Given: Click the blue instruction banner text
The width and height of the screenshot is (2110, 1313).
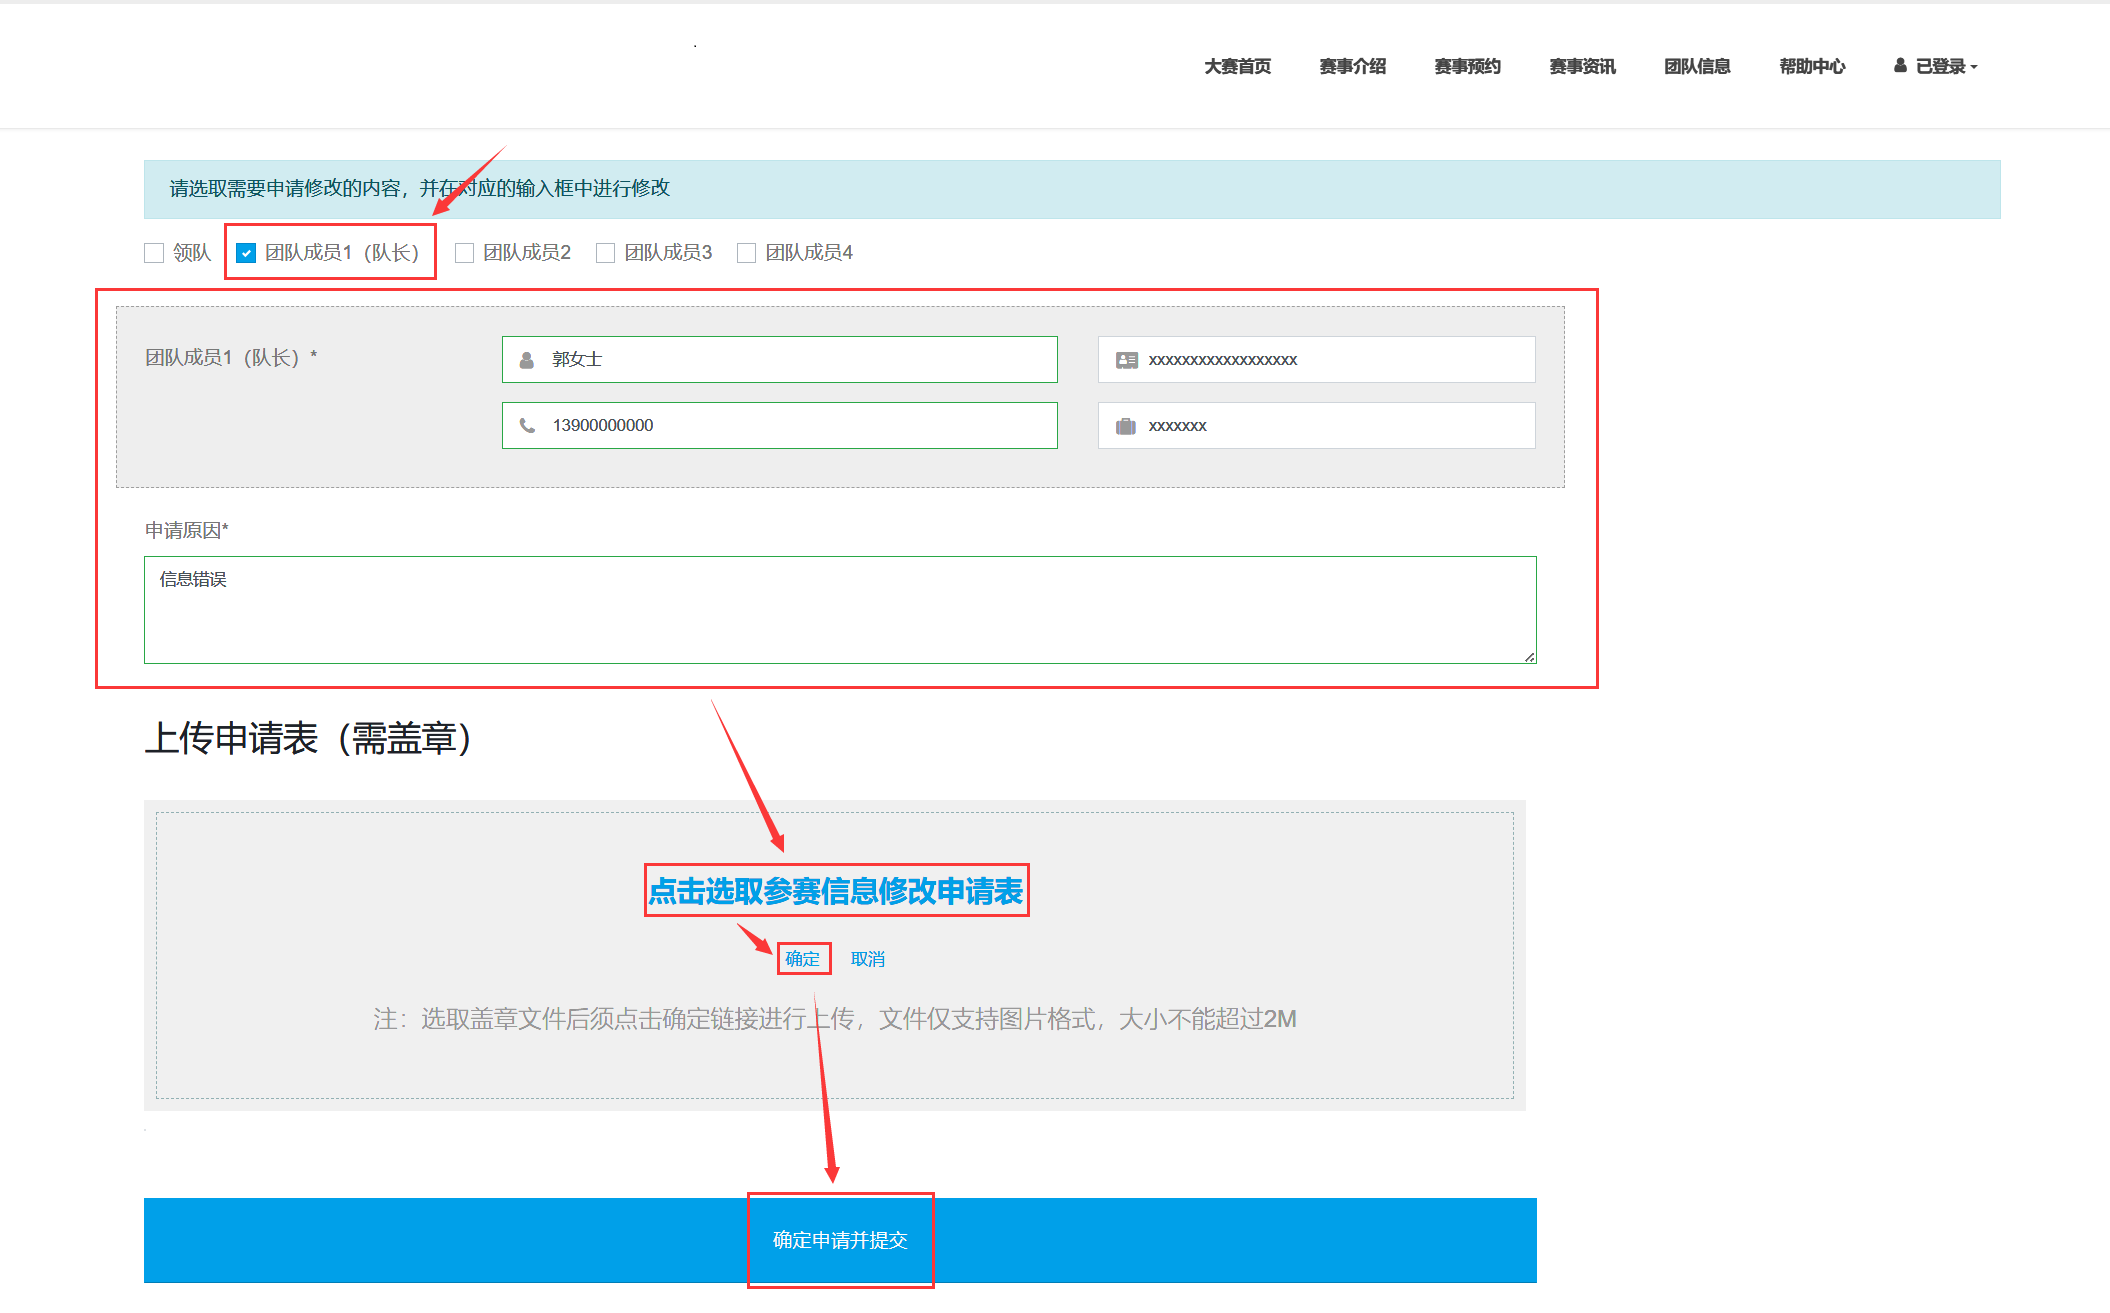Looking at the screenshot, I should tap(419, 188).
